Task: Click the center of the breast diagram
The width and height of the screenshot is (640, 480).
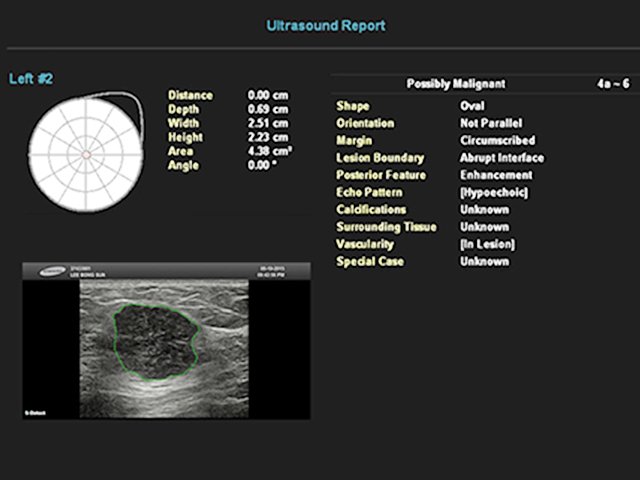Action: coord(86,155)
